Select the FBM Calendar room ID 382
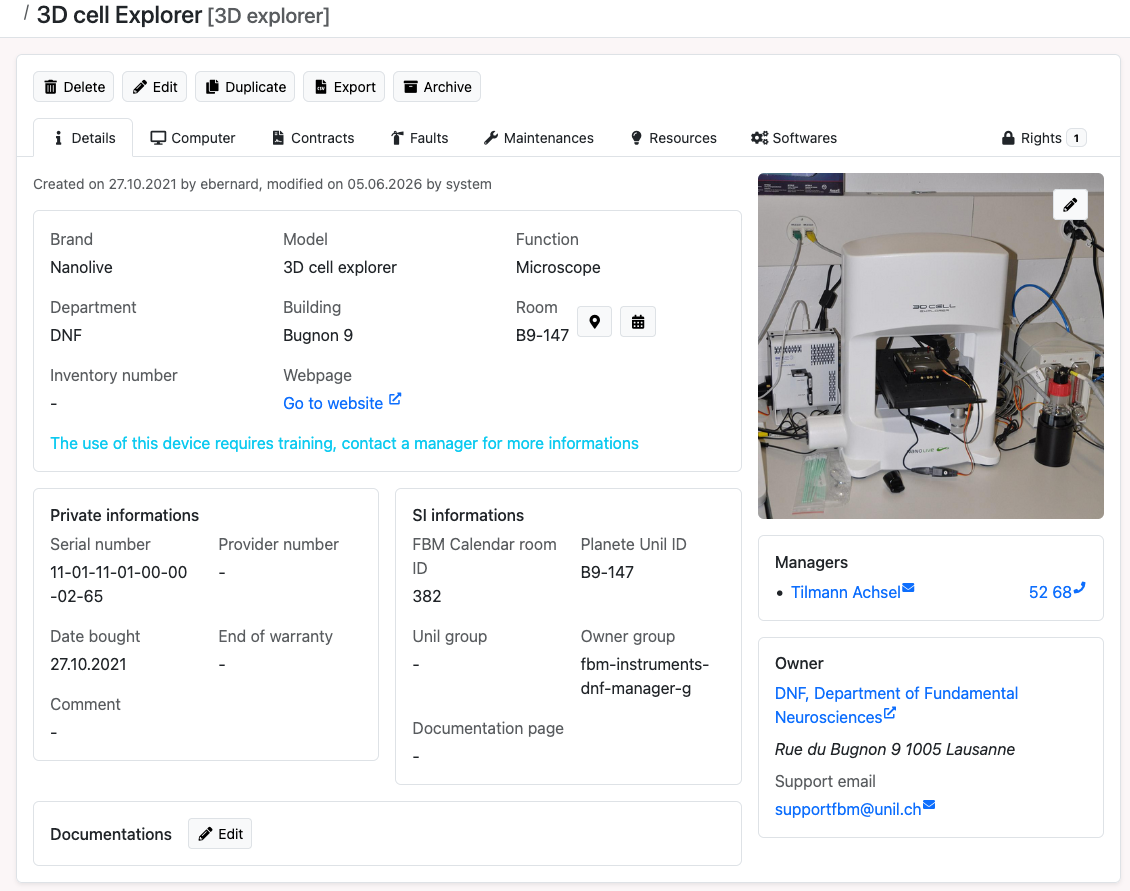1130x891 pixels. pyautogui.click(x=427, y=596)
